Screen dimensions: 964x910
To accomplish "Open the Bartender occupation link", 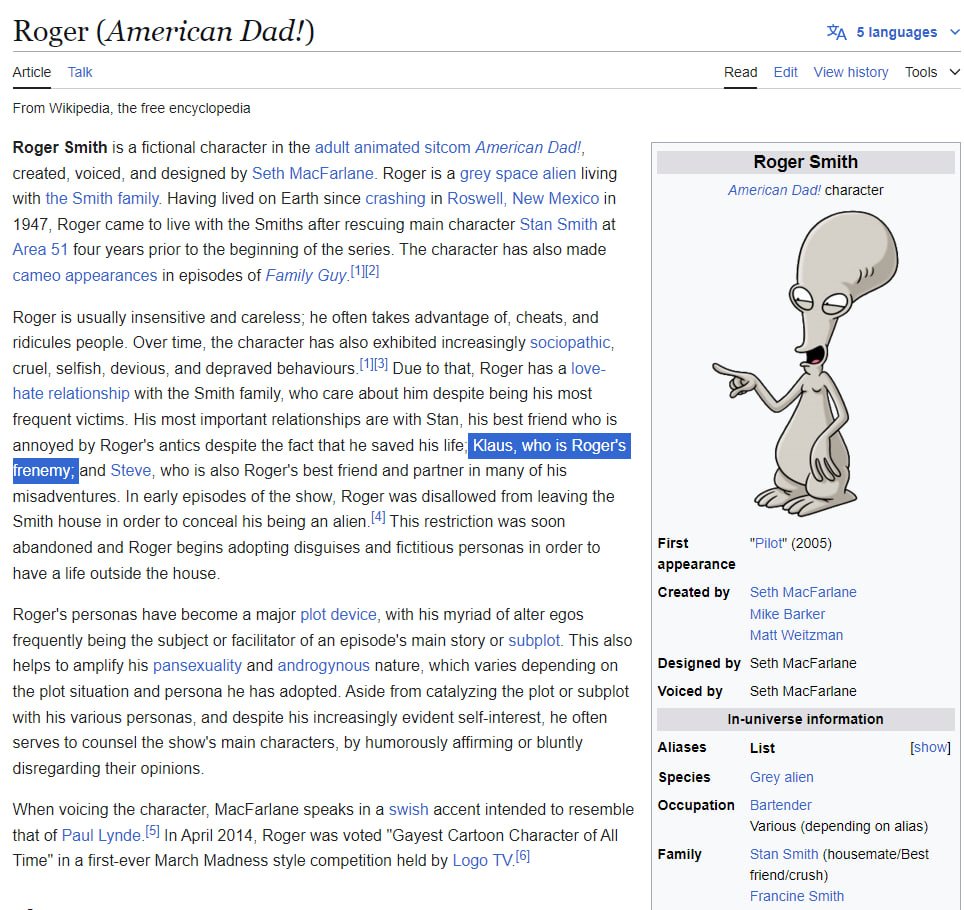I will 781,805.
